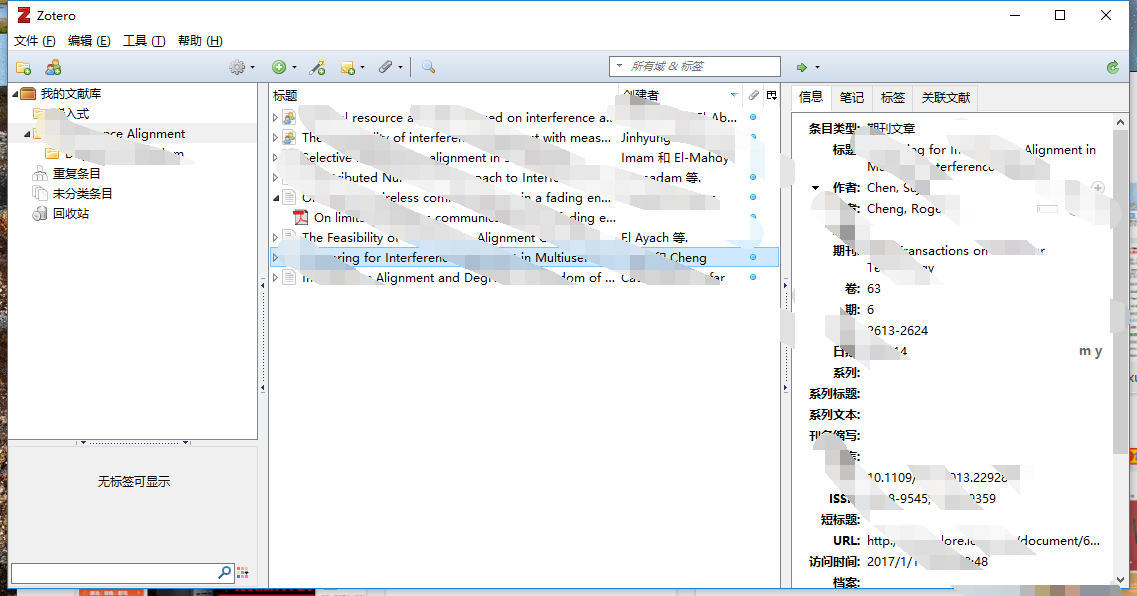This screenshot has width=1137, height=596.
Task: Expand the 'resource a...' first item row
Action: click(275, 117)
